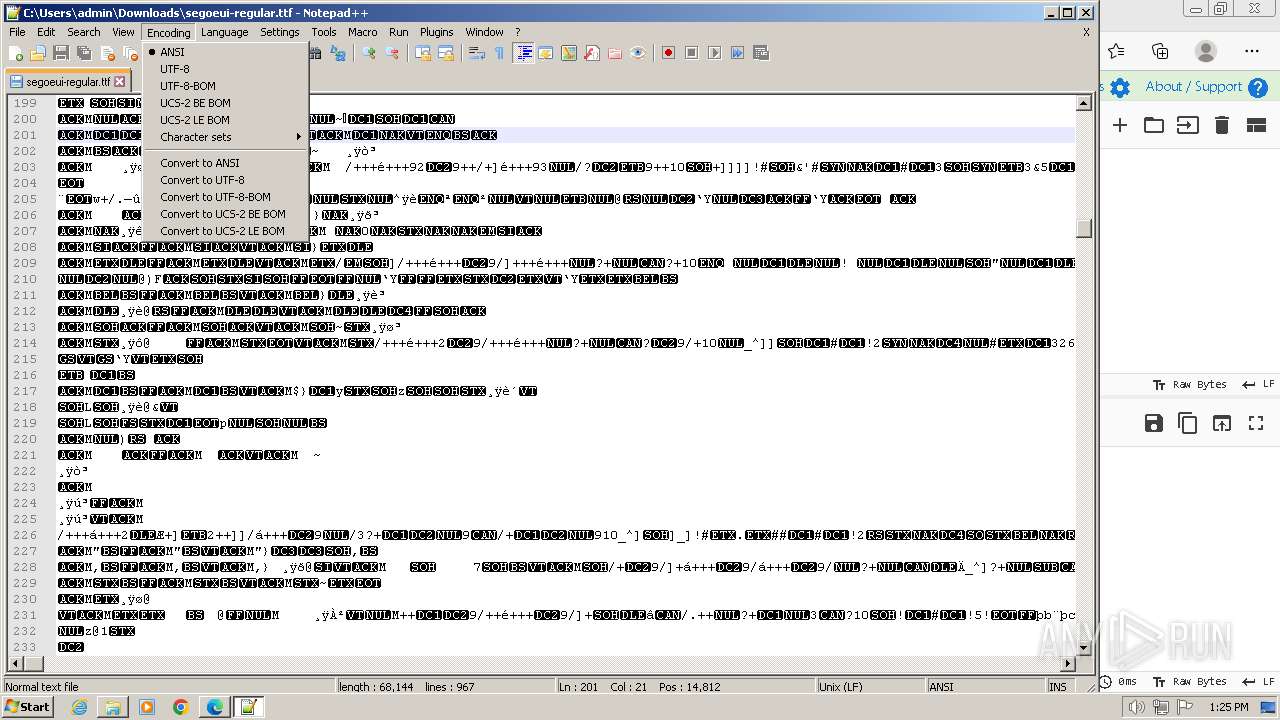
Task: Click the blue help question icon
Action: coord(1258,87)
